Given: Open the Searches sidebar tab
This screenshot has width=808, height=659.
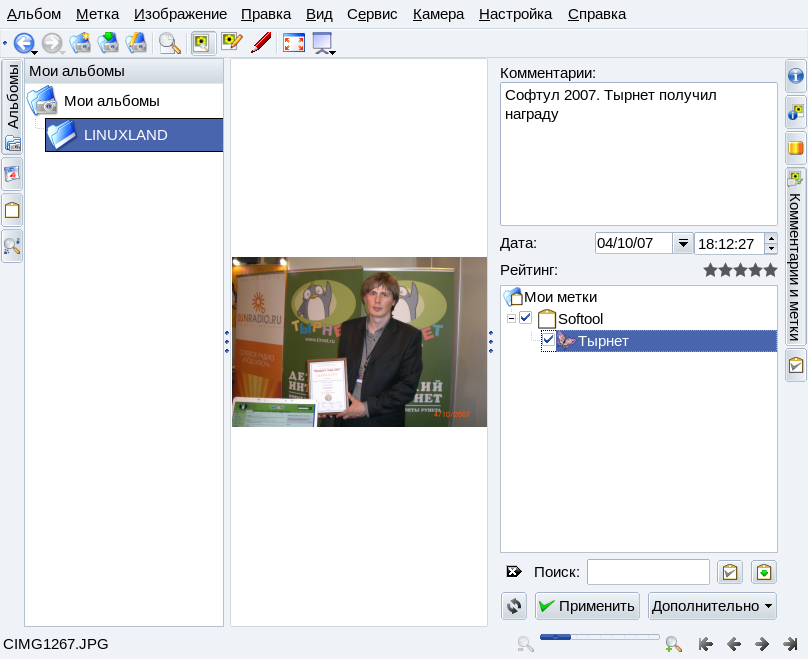Looking at the screenshot, I should pos(13,245).
